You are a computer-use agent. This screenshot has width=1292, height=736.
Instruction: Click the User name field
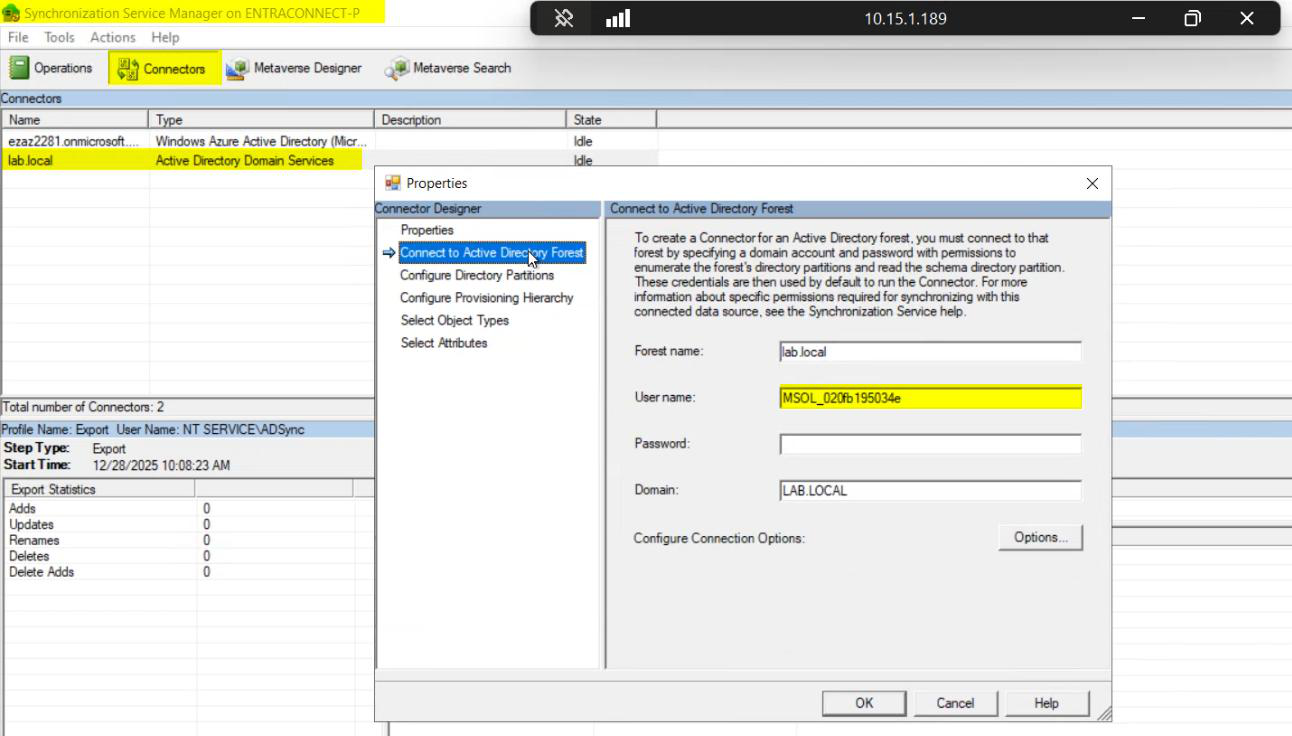930,398
